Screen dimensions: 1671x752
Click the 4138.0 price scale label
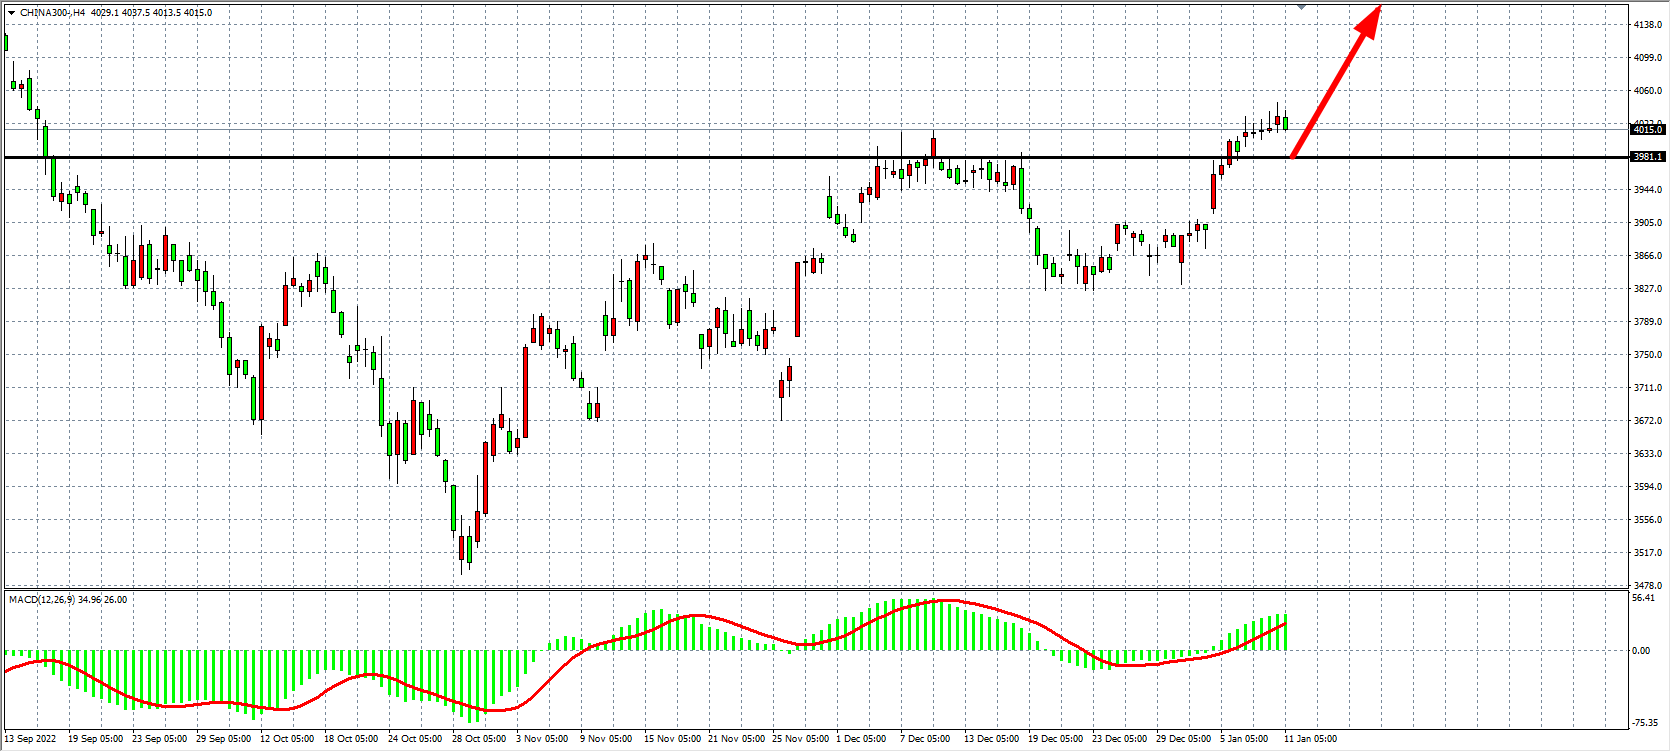click(1647, 24)
